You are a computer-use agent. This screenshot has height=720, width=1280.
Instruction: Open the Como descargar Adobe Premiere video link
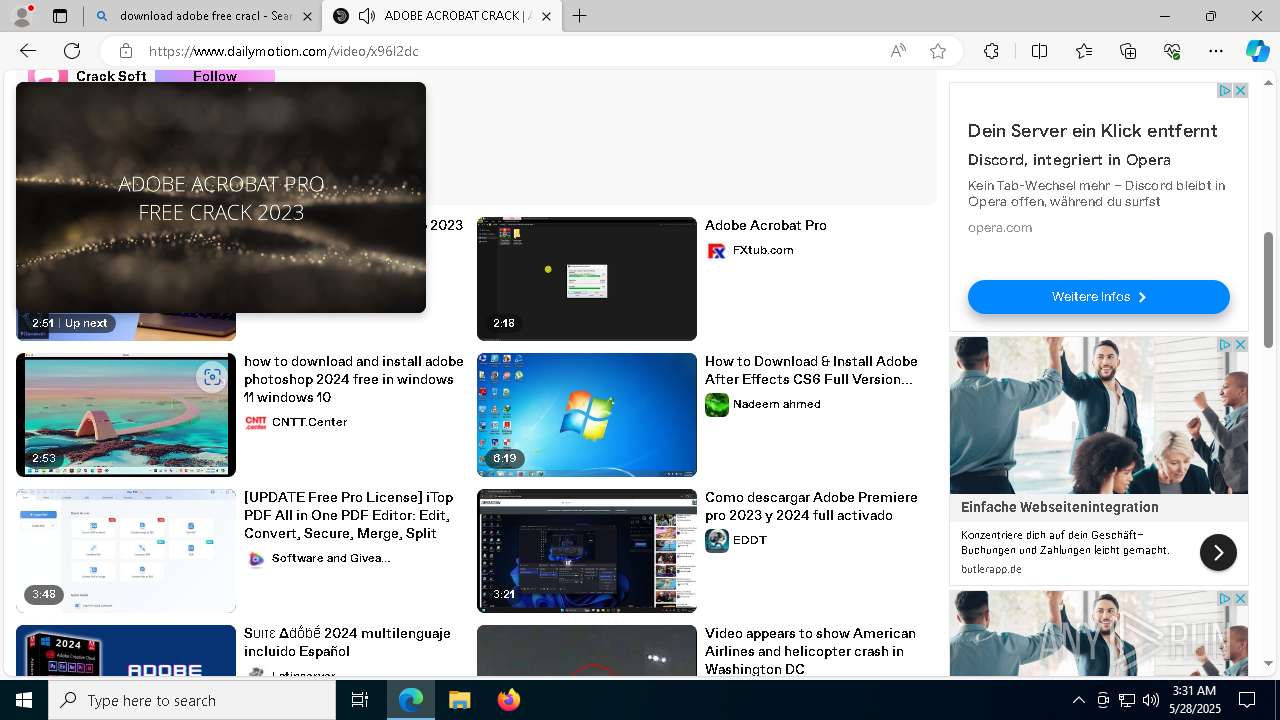(811, 506)
